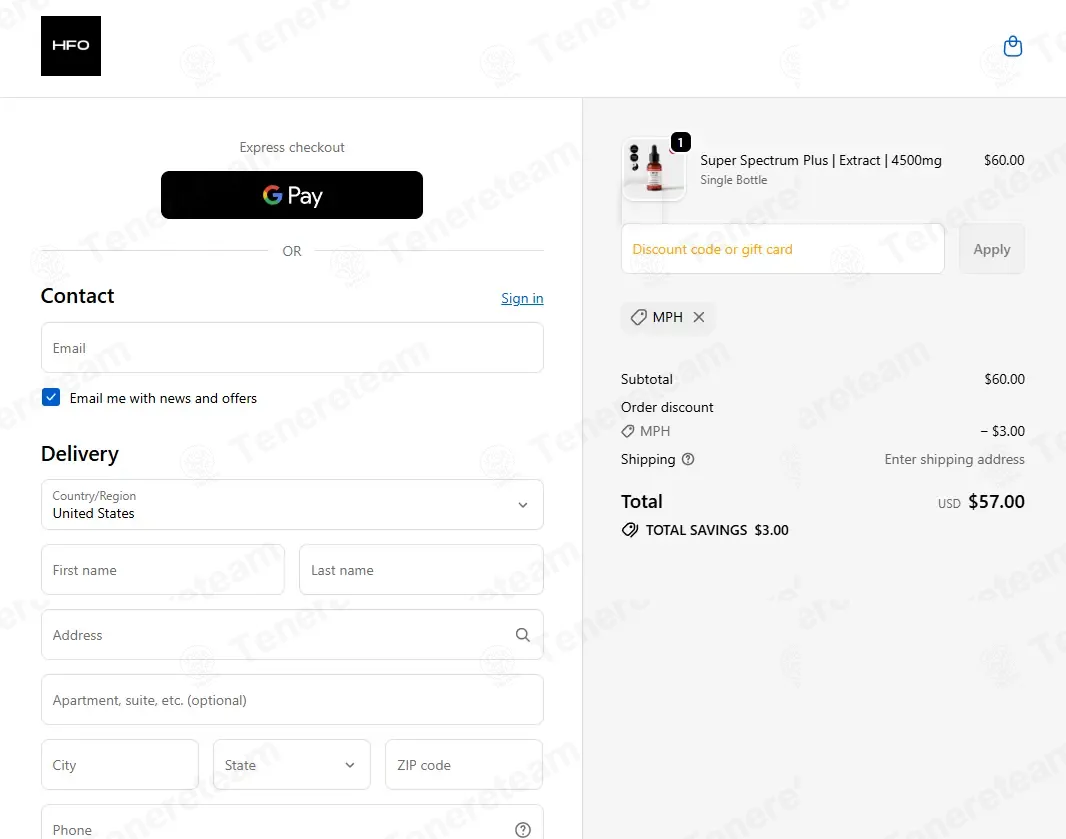Click the MPH tag icon under Order discount
The width and height of the screenshot is (1066, 839).
(x=627, y=431)
